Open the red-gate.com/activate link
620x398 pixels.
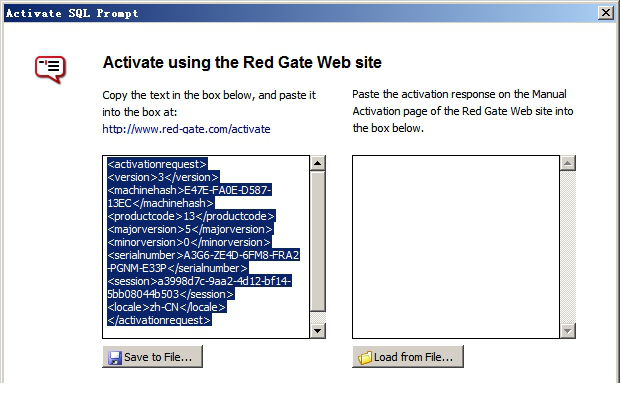pyautogui.click(x=186, y=129)
